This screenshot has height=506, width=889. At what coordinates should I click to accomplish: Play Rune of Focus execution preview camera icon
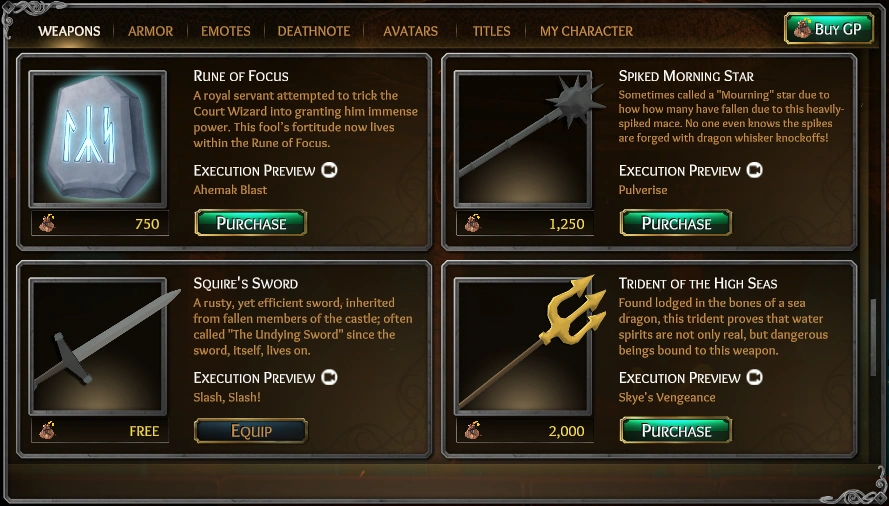[x=329, y=170]
